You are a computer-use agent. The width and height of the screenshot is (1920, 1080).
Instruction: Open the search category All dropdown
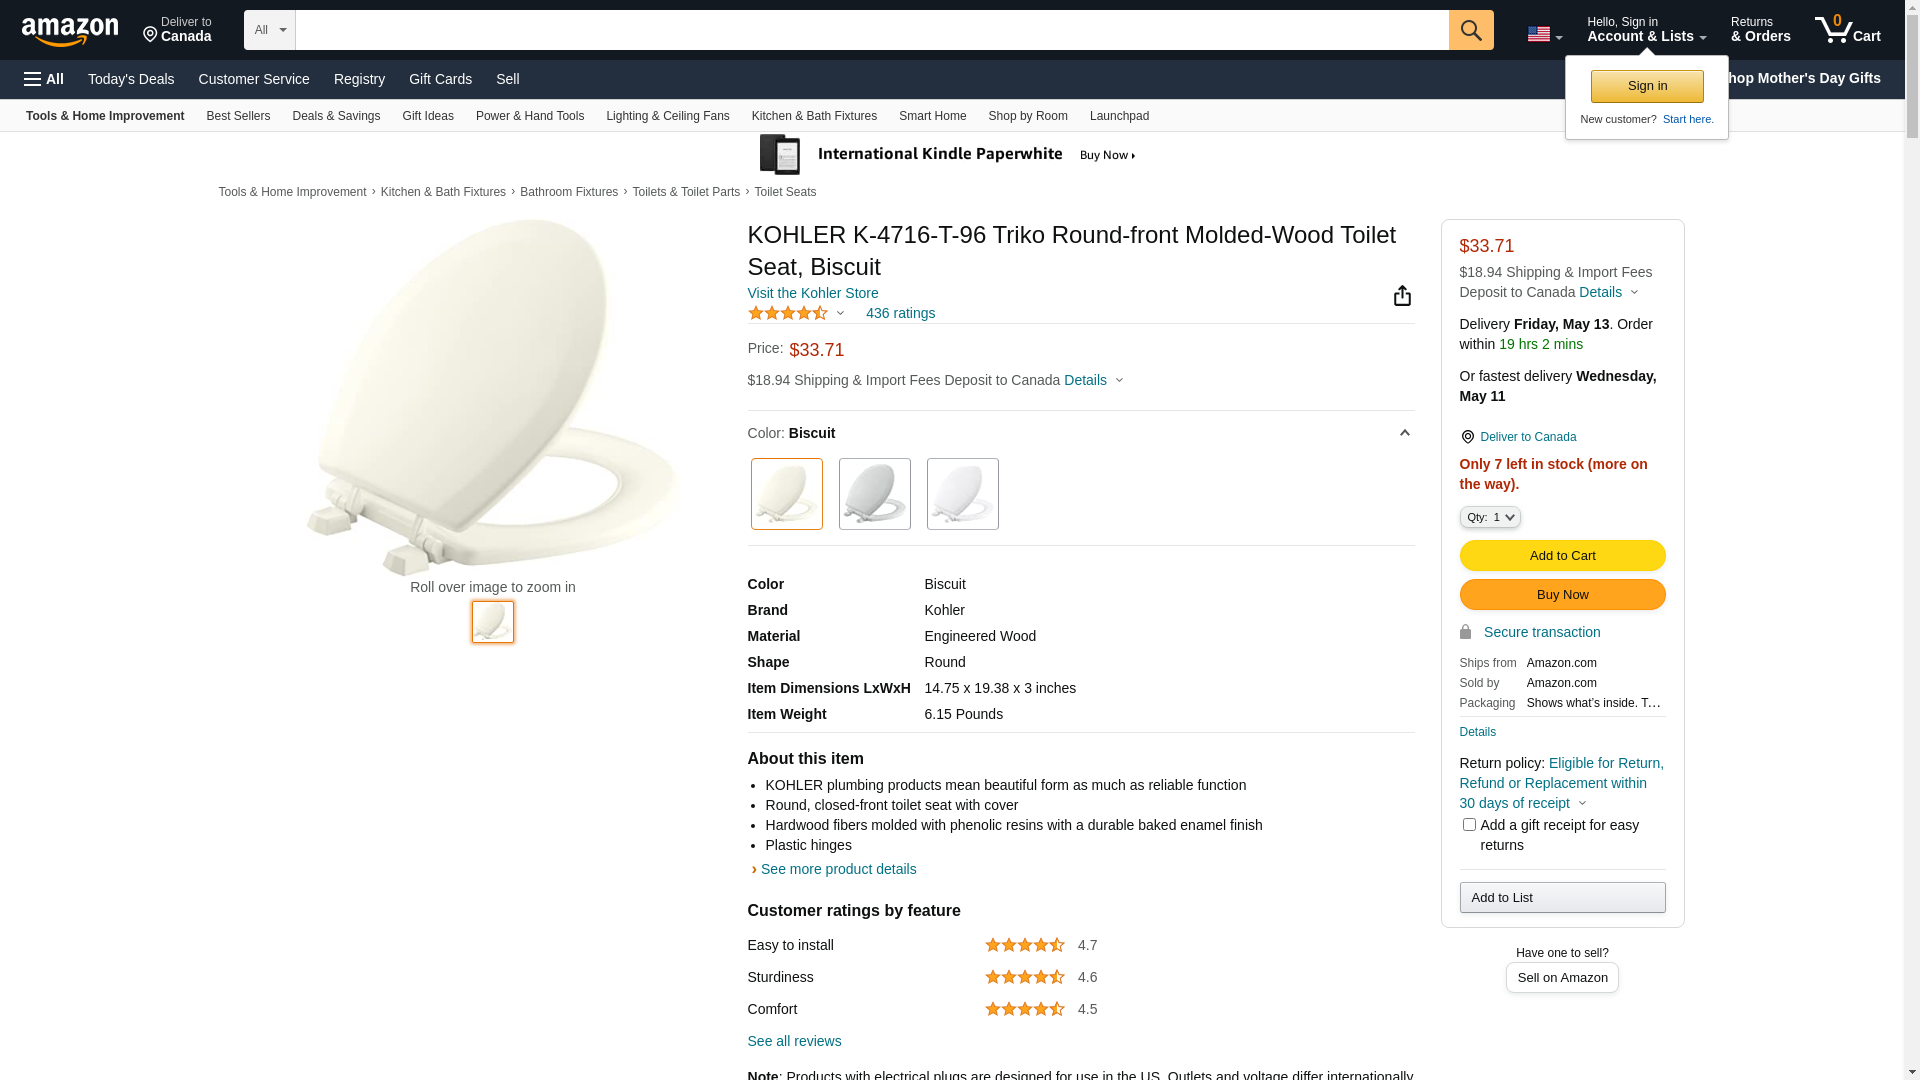[269, 30]
